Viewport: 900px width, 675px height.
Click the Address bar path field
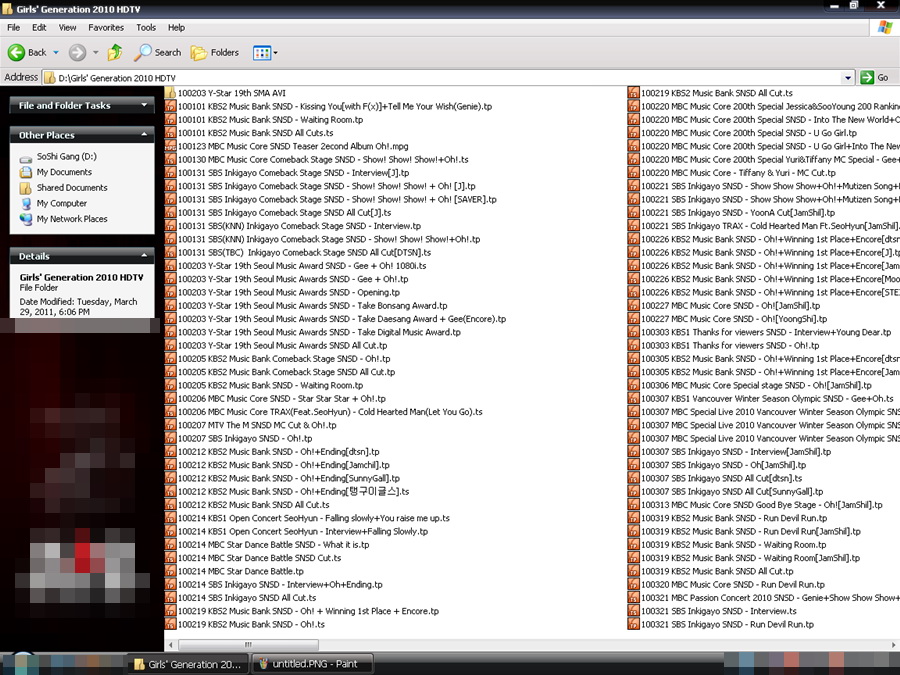(x=448, y=77)
